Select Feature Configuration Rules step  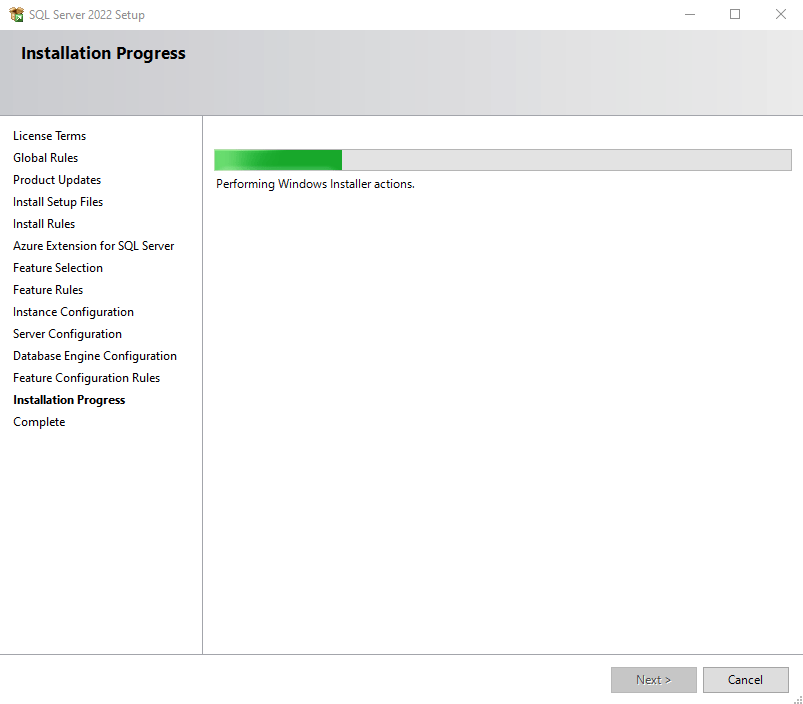click(x=87, y=378)
